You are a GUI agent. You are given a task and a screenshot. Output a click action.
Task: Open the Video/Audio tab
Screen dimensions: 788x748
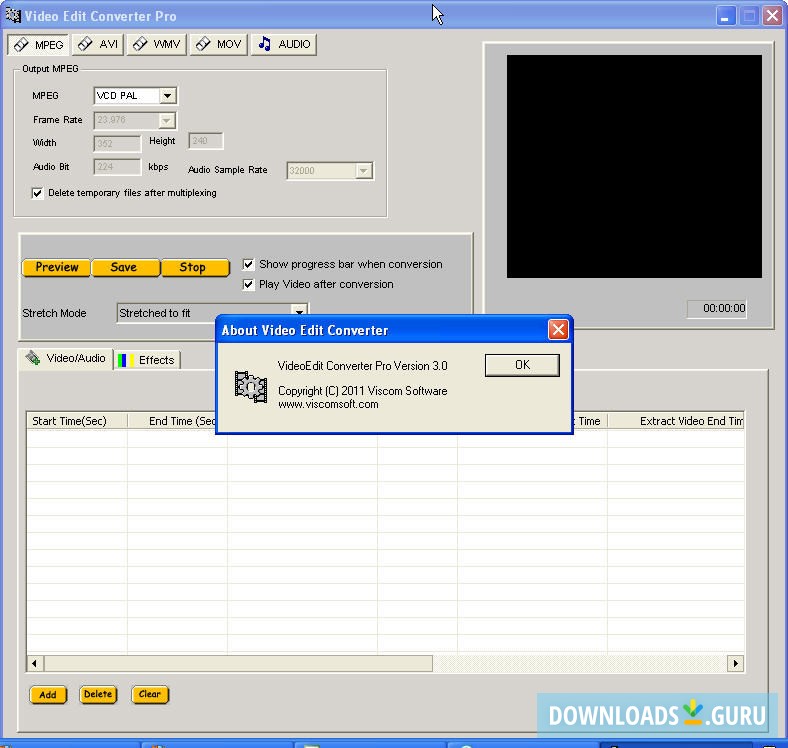point(66,358)
